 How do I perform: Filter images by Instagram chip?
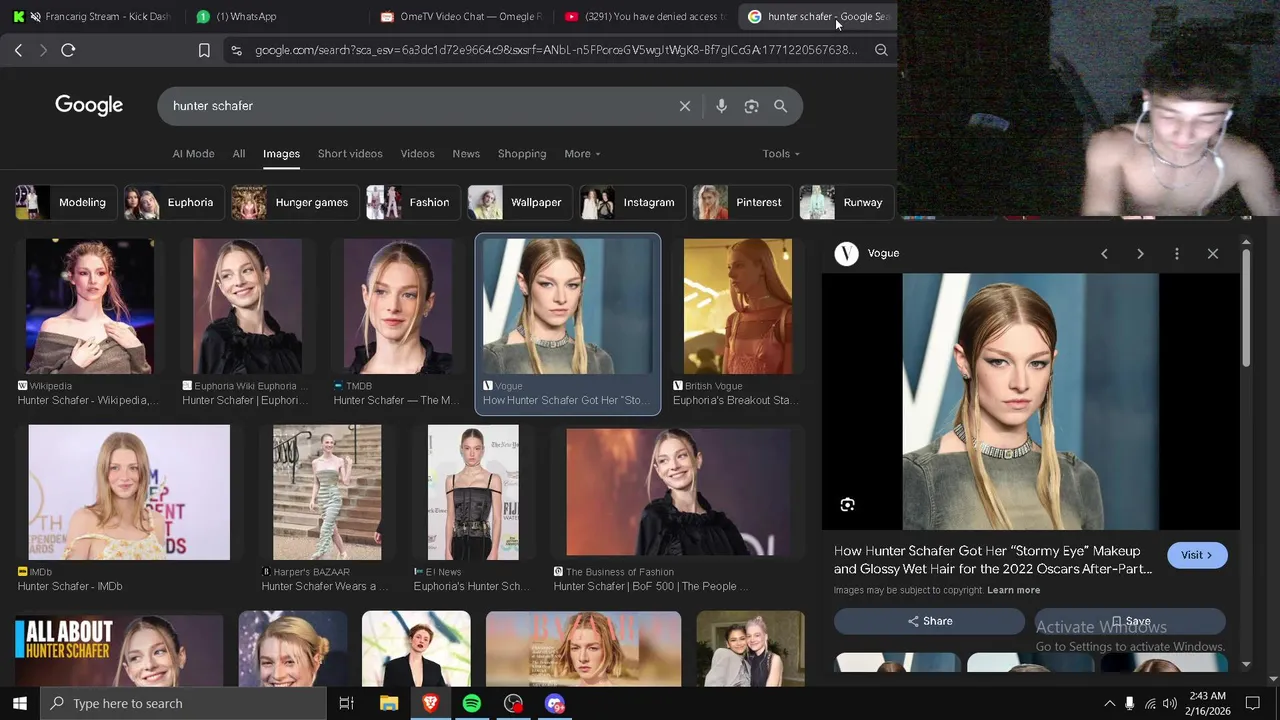click(632, 203)
